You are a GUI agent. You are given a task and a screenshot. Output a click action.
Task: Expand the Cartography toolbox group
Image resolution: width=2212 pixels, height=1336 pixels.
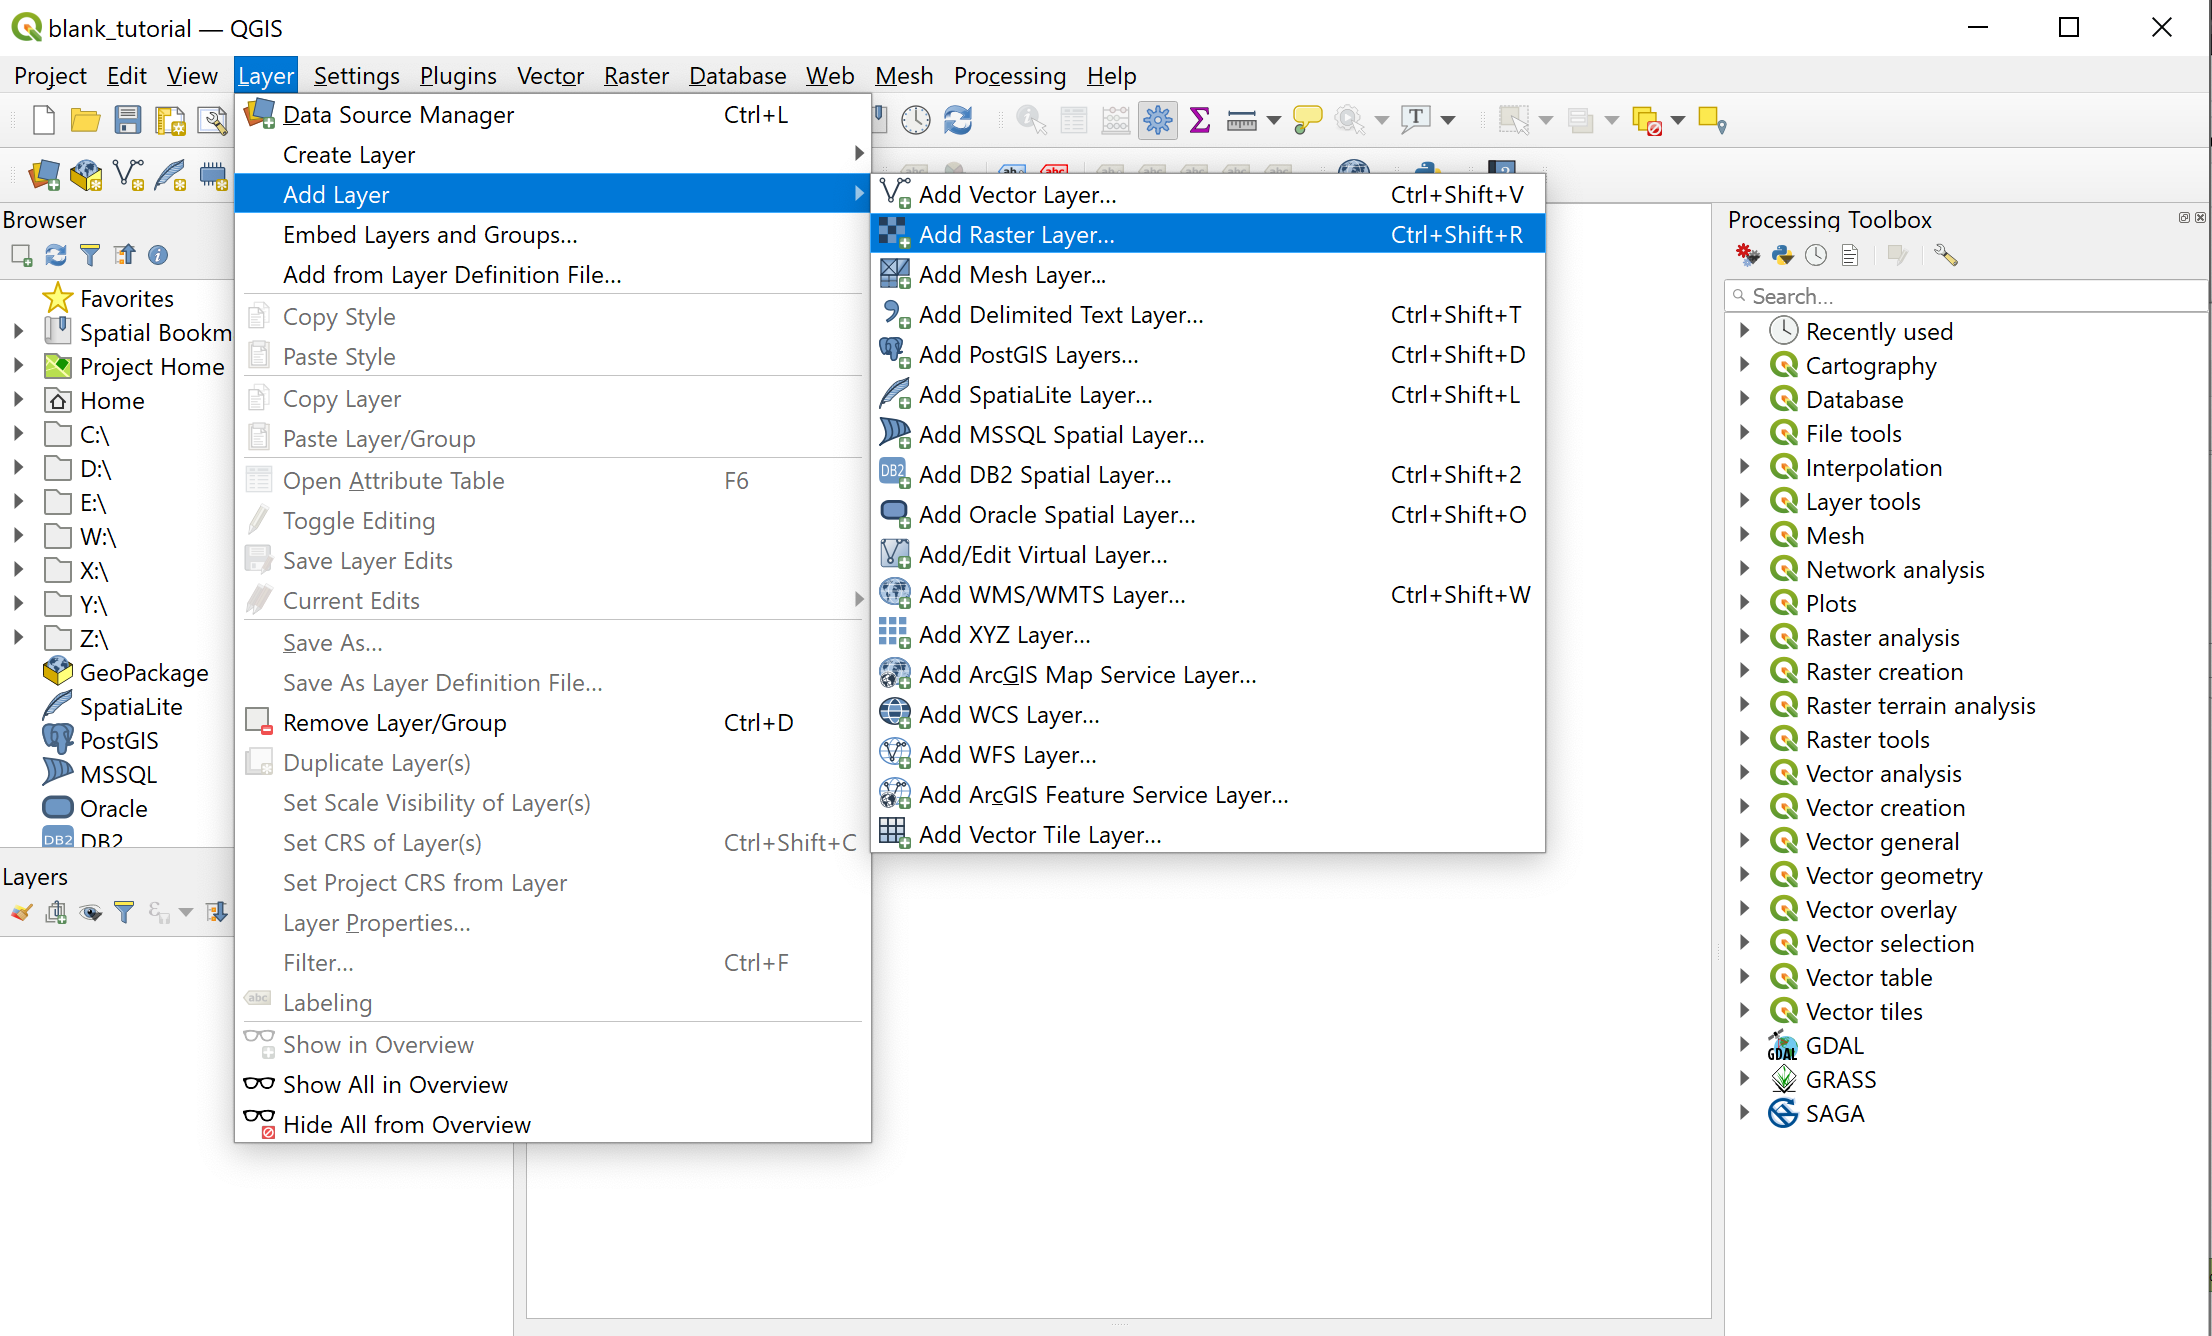point(1745,364)
